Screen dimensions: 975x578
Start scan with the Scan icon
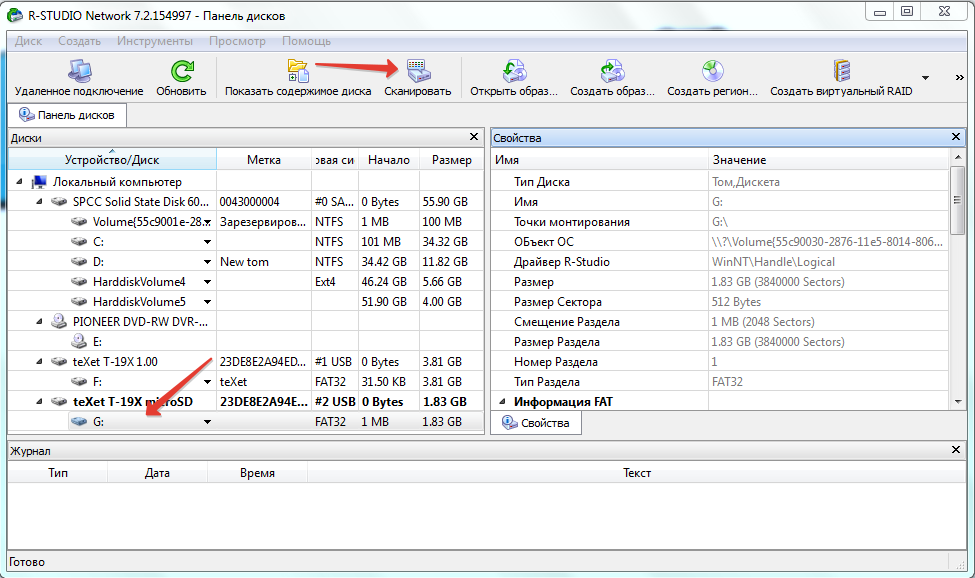tap(417, 72)
